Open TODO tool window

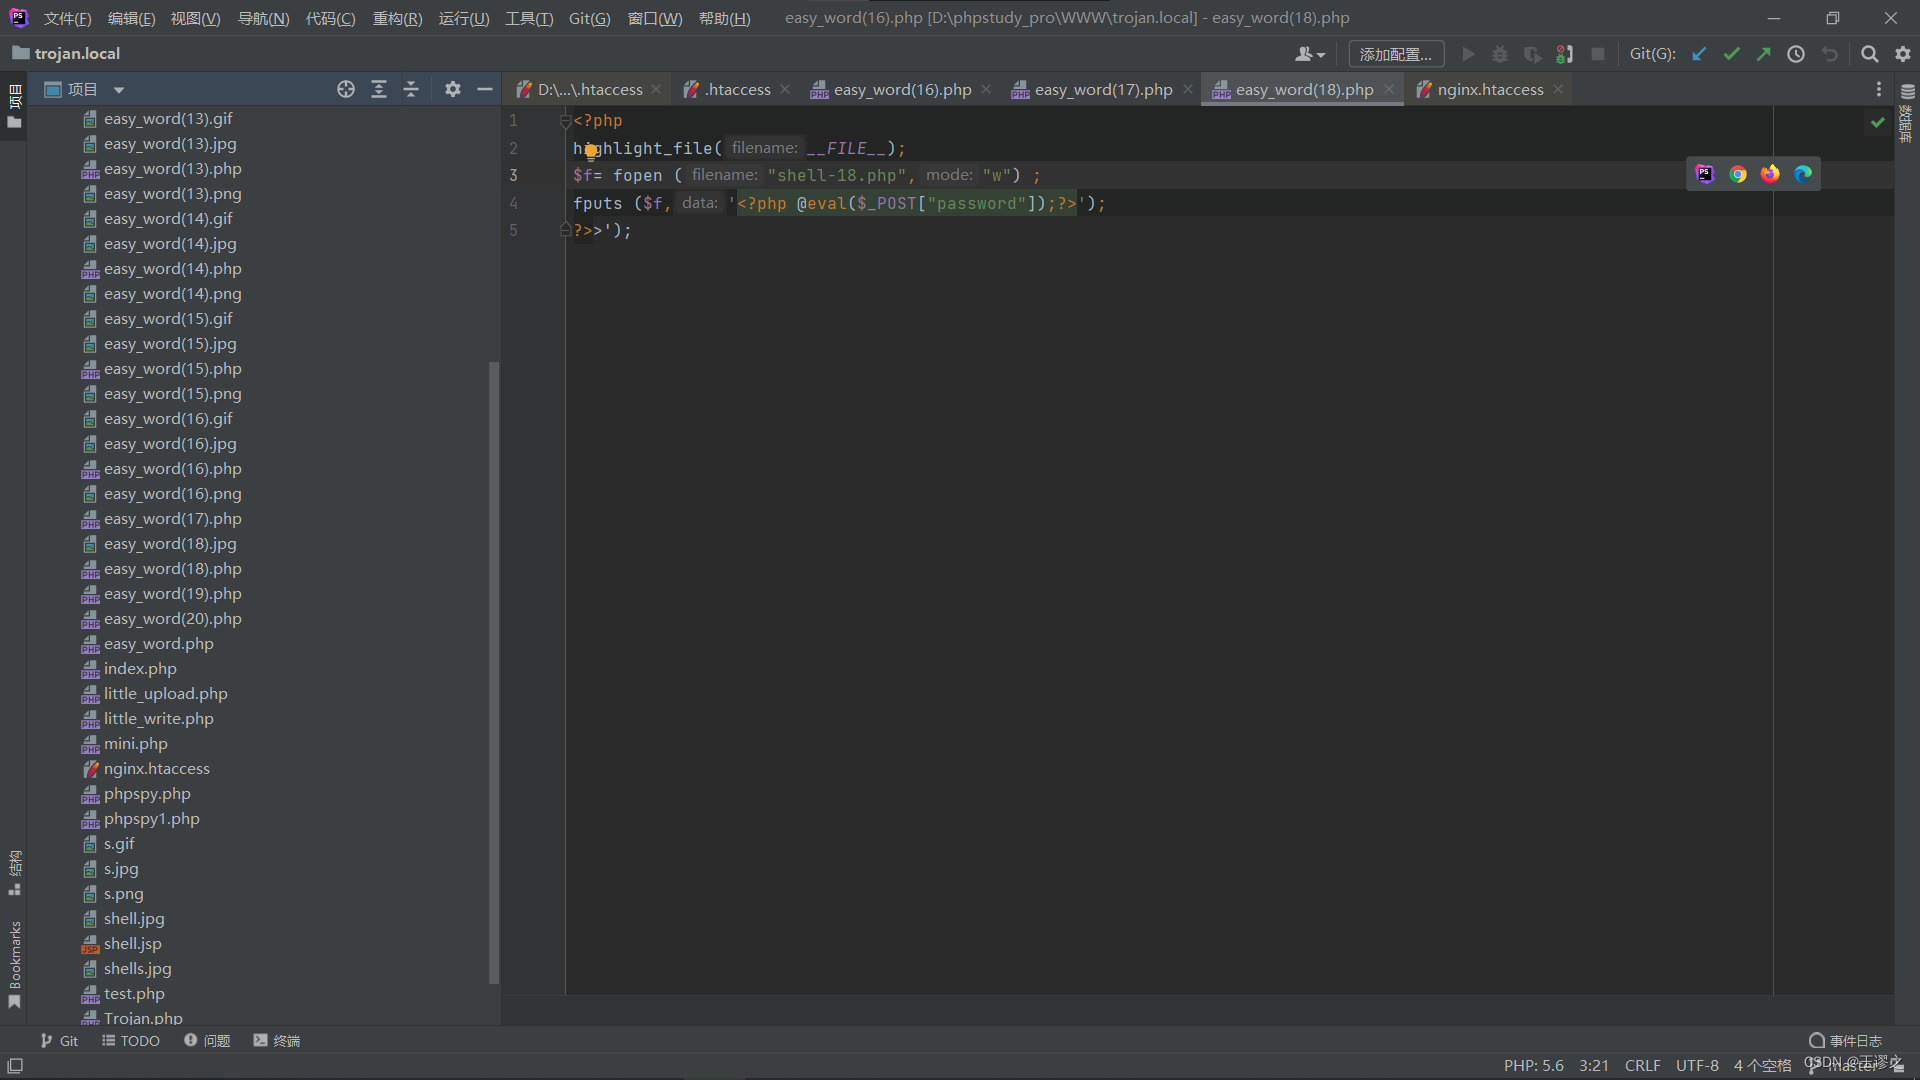pos(131,1041)
